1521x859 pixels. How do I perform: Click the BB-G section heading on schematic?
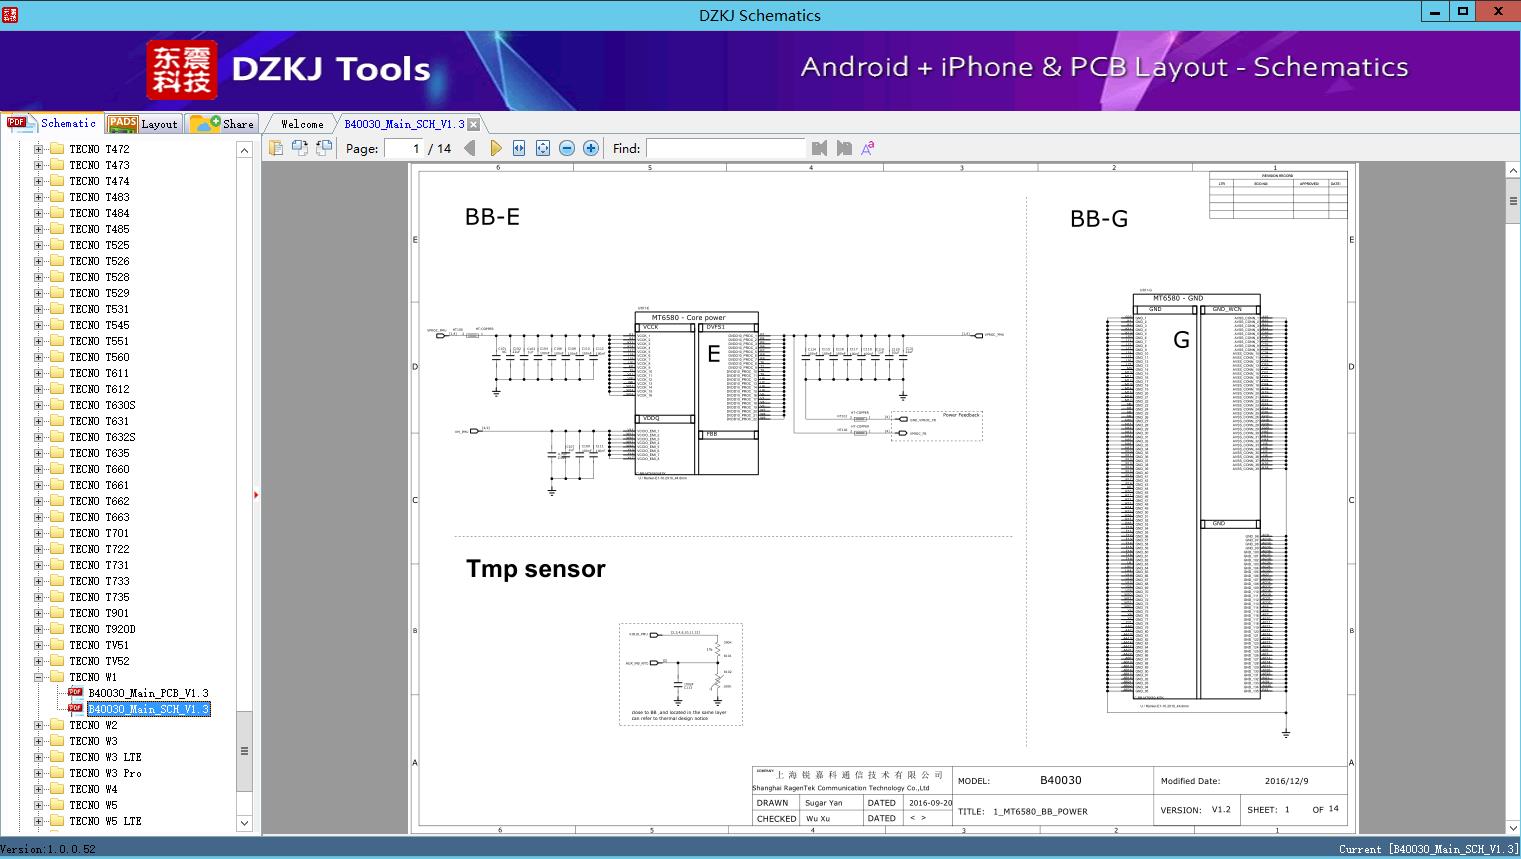coord(1099,219)
